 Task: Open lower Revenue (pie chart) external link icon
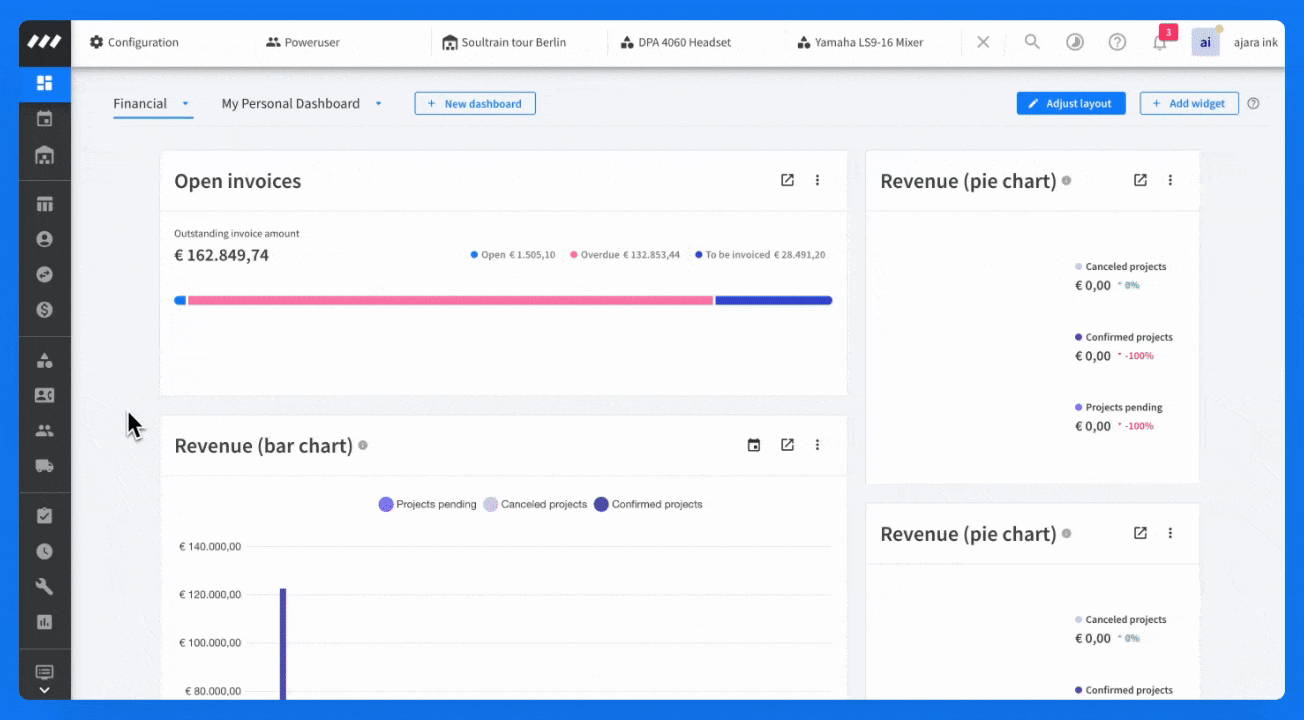[x=1140, y=533]
